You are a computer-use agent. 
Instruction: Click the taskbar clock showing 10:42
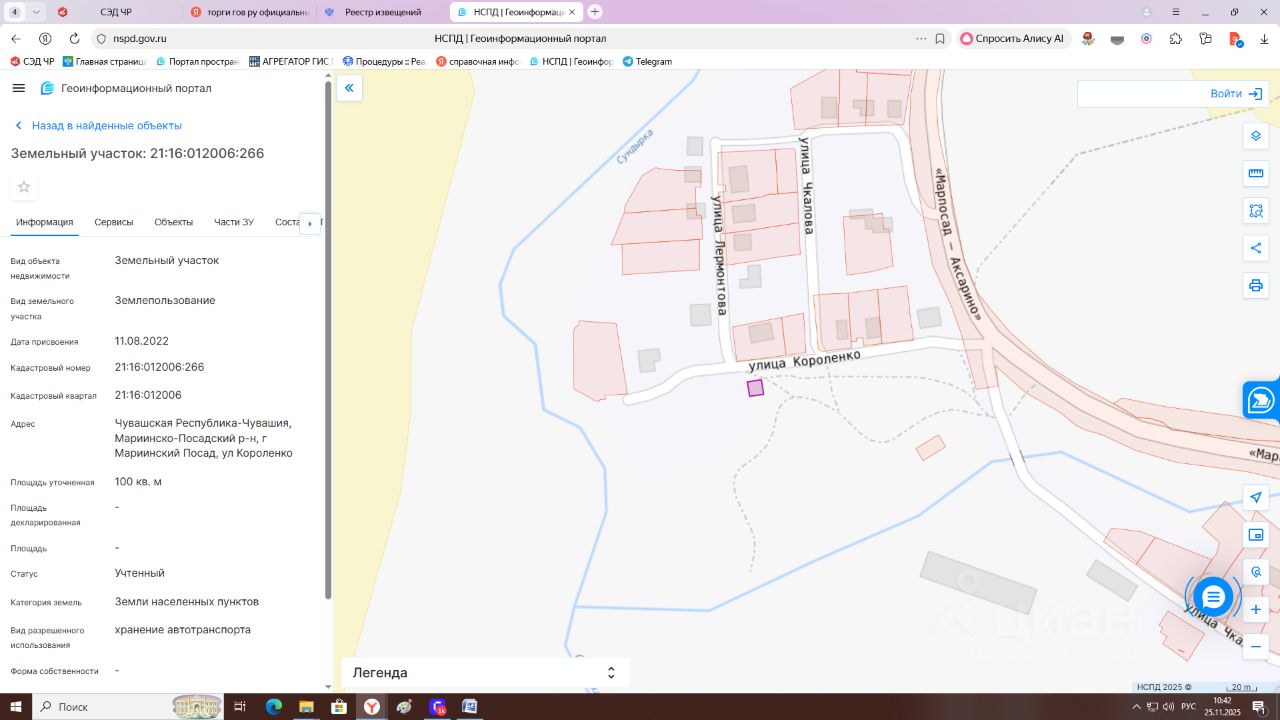click(1222, 707)
